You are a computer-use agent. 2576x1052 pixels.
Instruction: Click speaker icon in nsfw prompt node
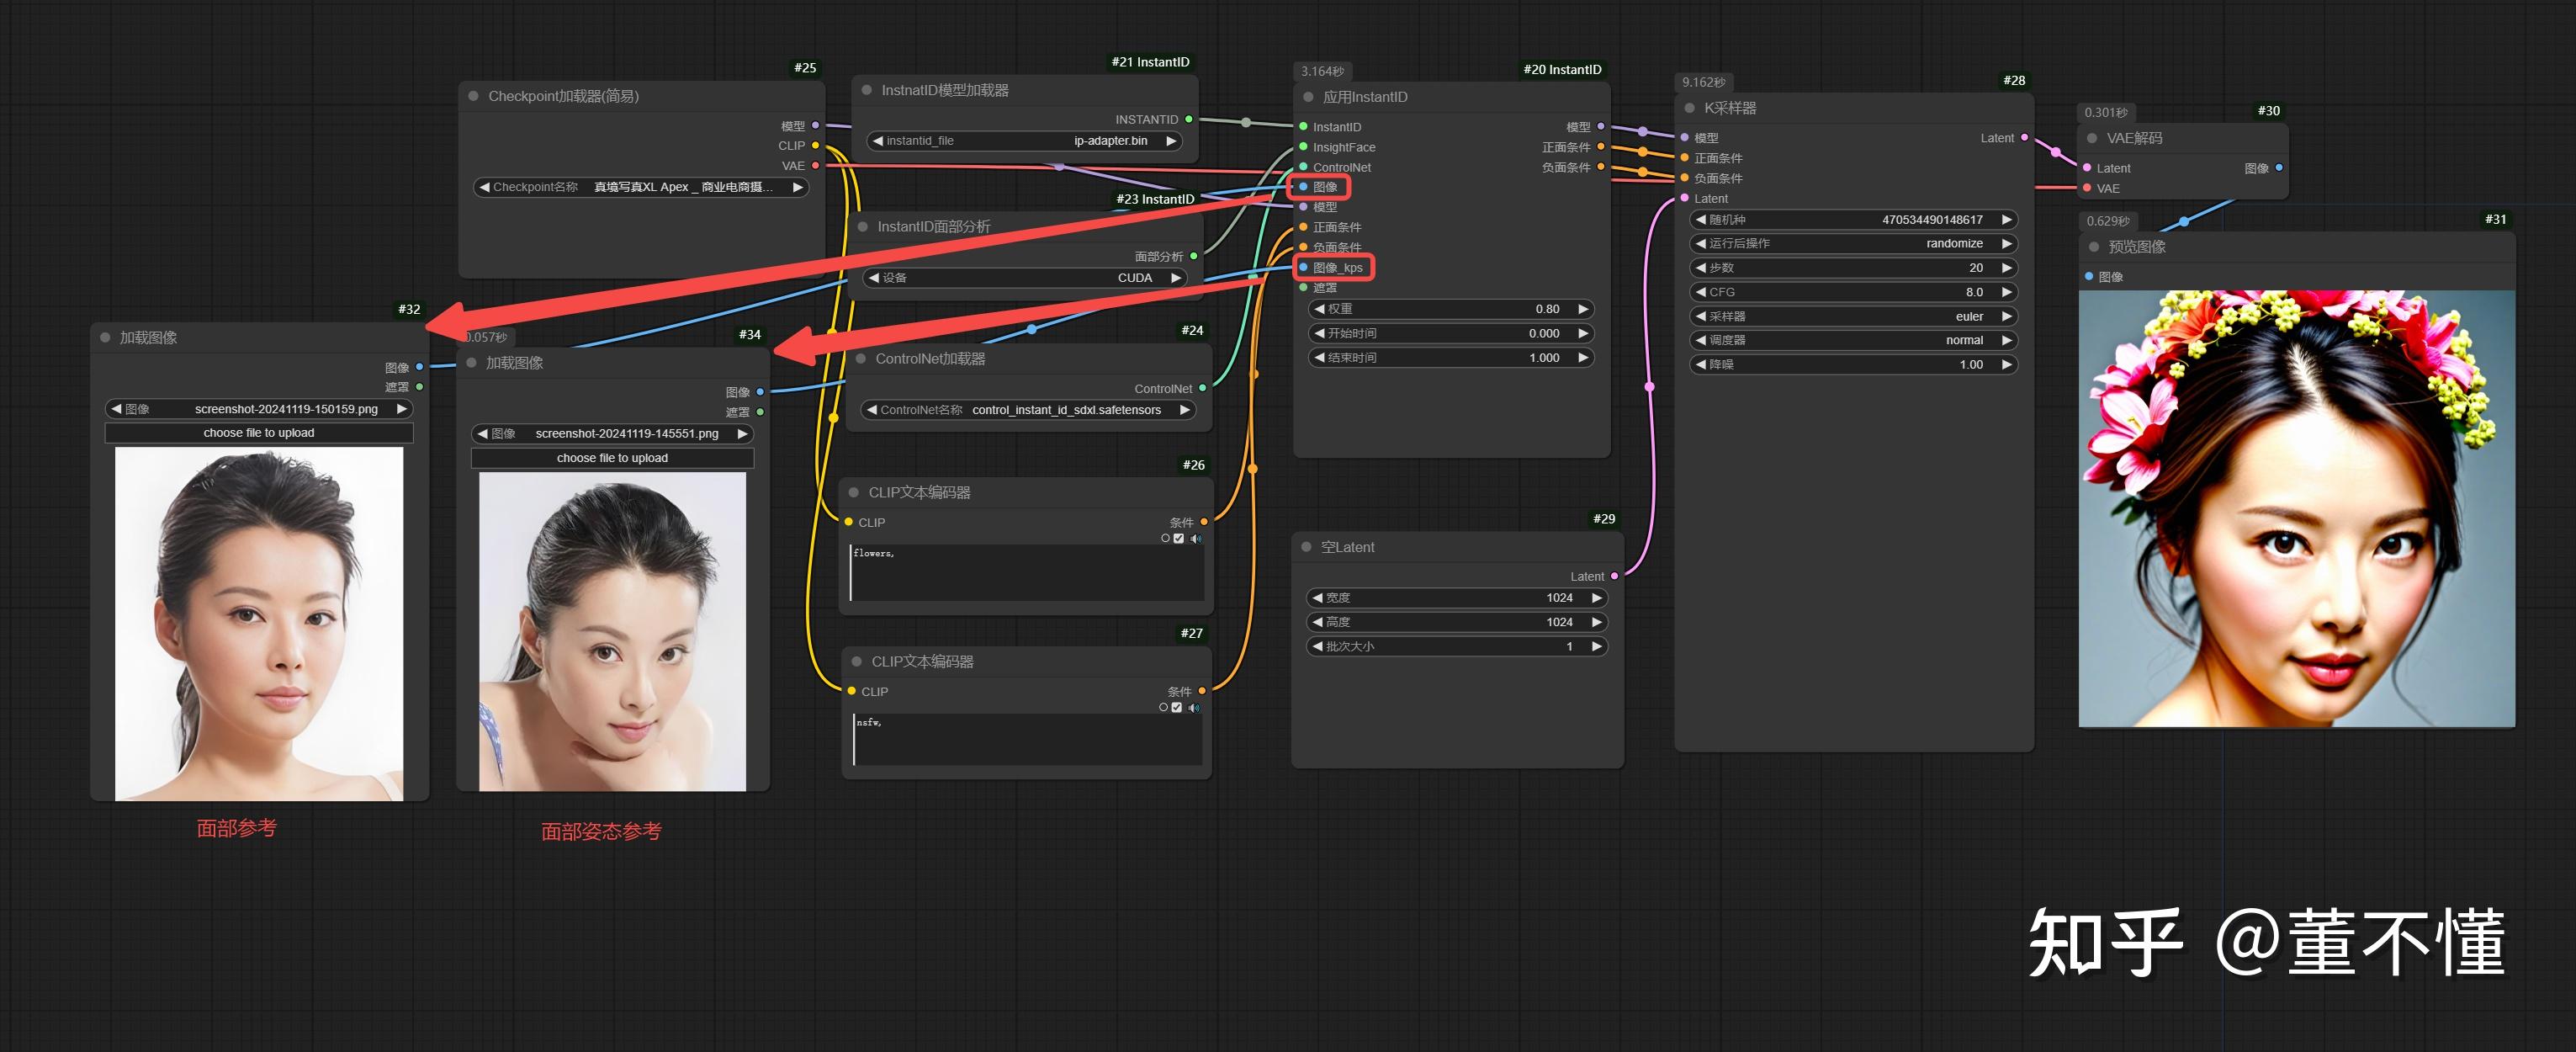(1193, 708)
